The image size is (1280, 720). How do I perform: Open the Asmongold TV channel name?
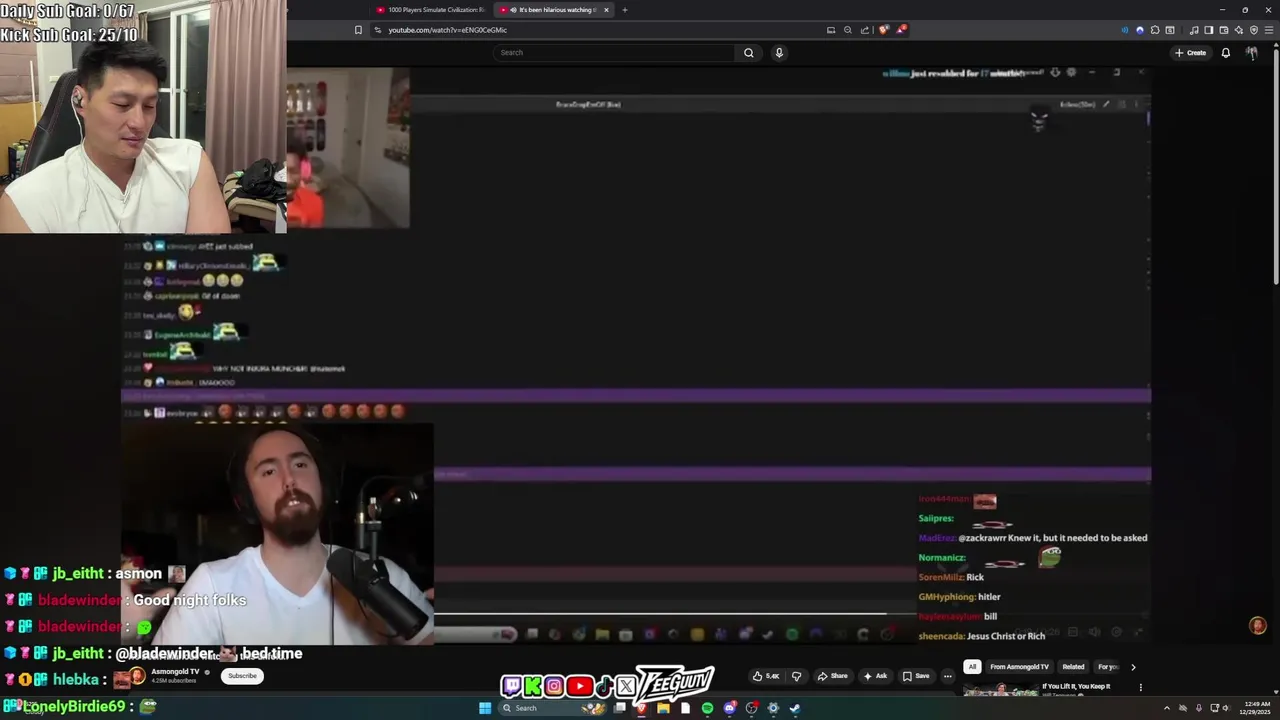[x=174, y=672]
